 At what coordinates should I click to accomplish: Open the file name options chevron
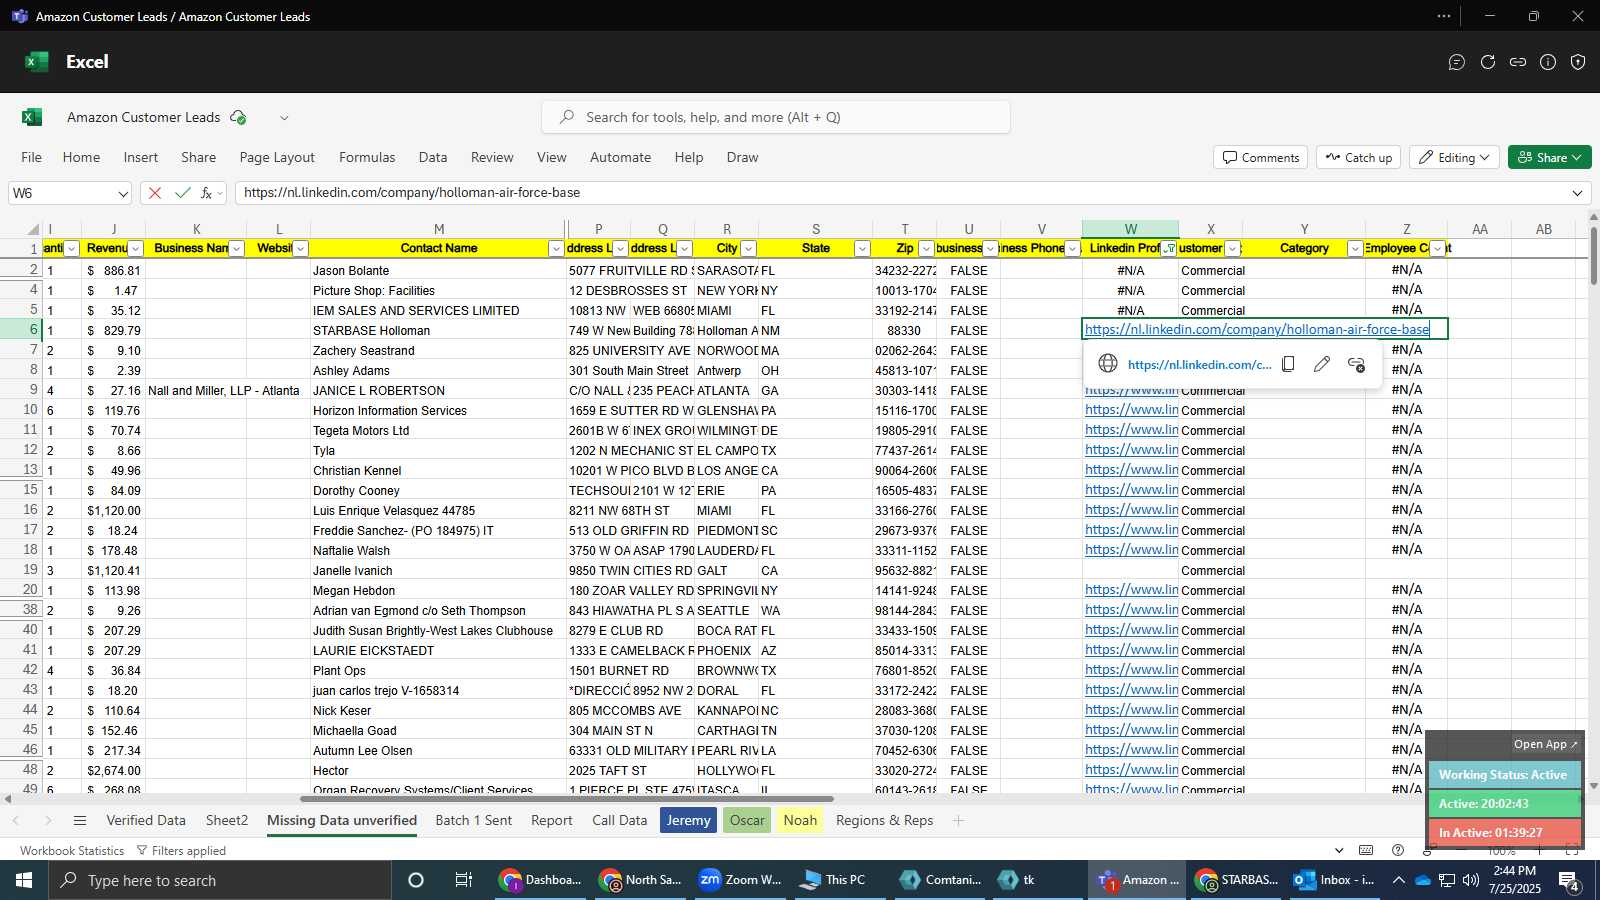point(284,118)
